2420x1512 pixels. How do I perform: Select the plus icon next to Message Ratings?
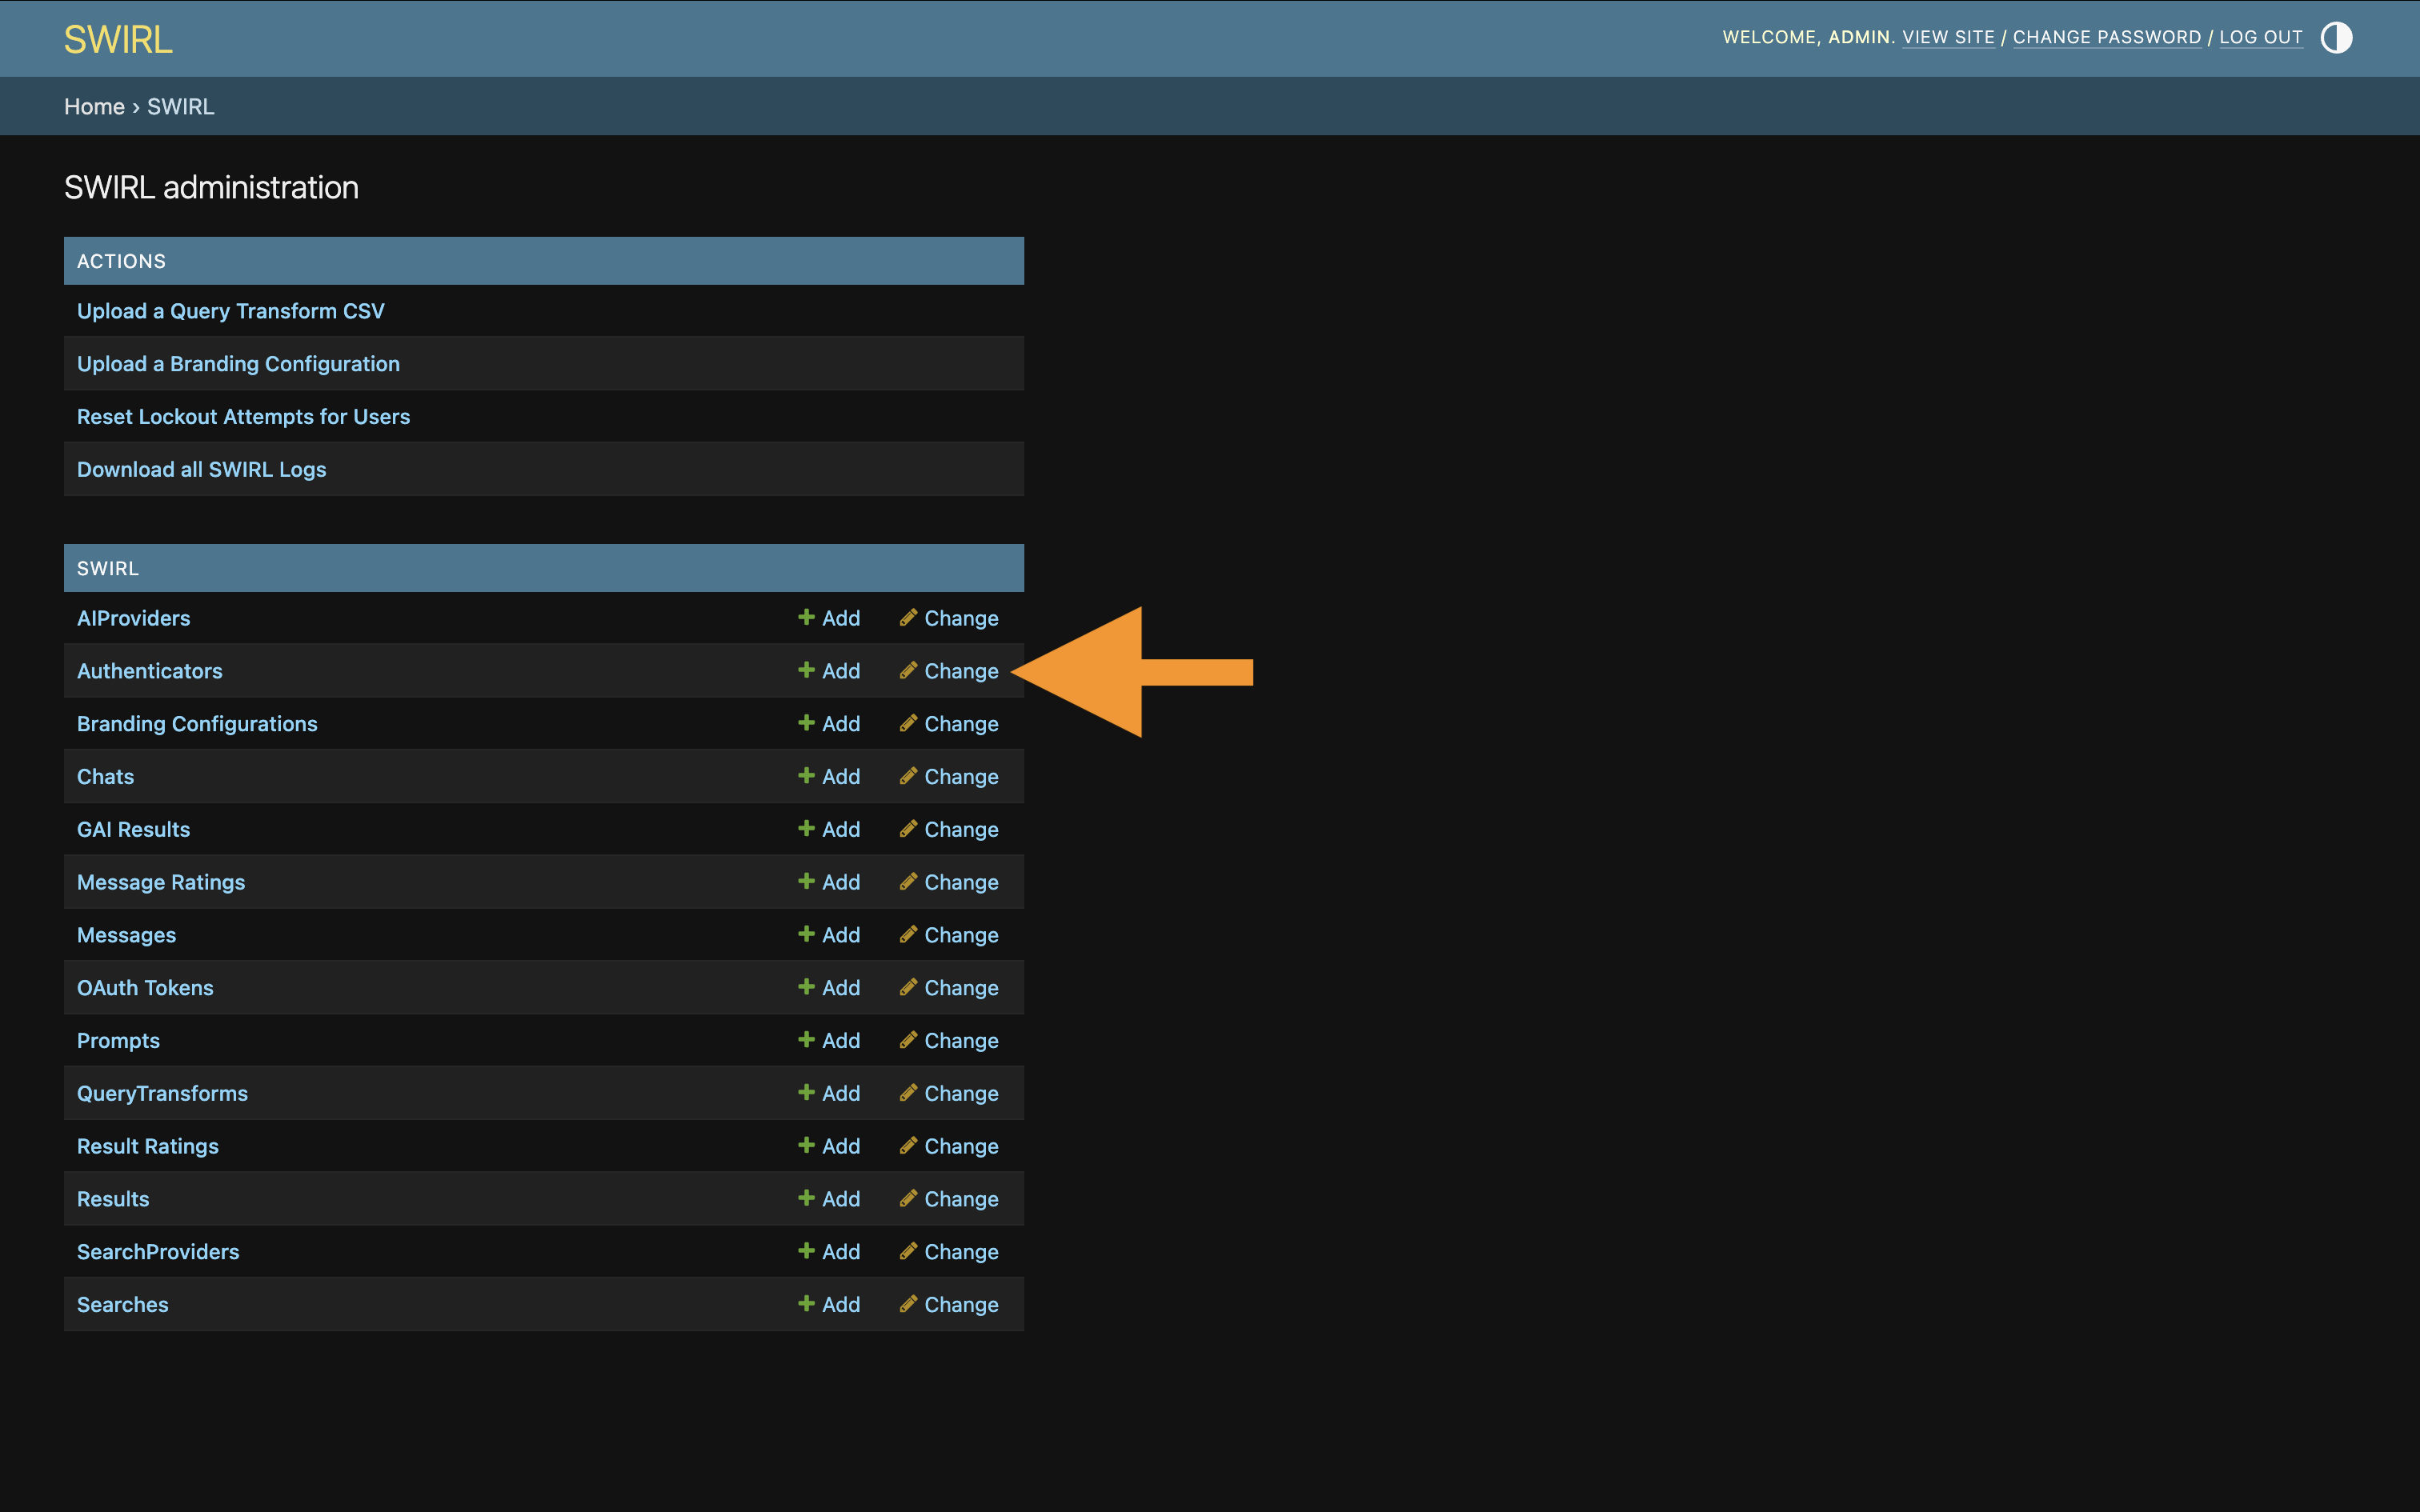(x=806, y=881)
